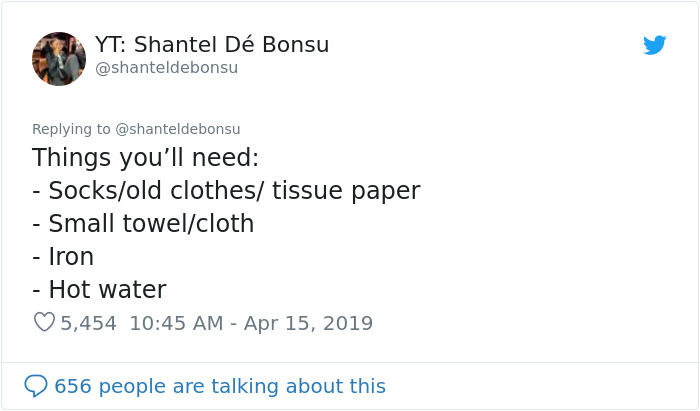Like the tweet using the heart icon
The image size is (700, 411).
pyautogui.click(x=44, y=323)
